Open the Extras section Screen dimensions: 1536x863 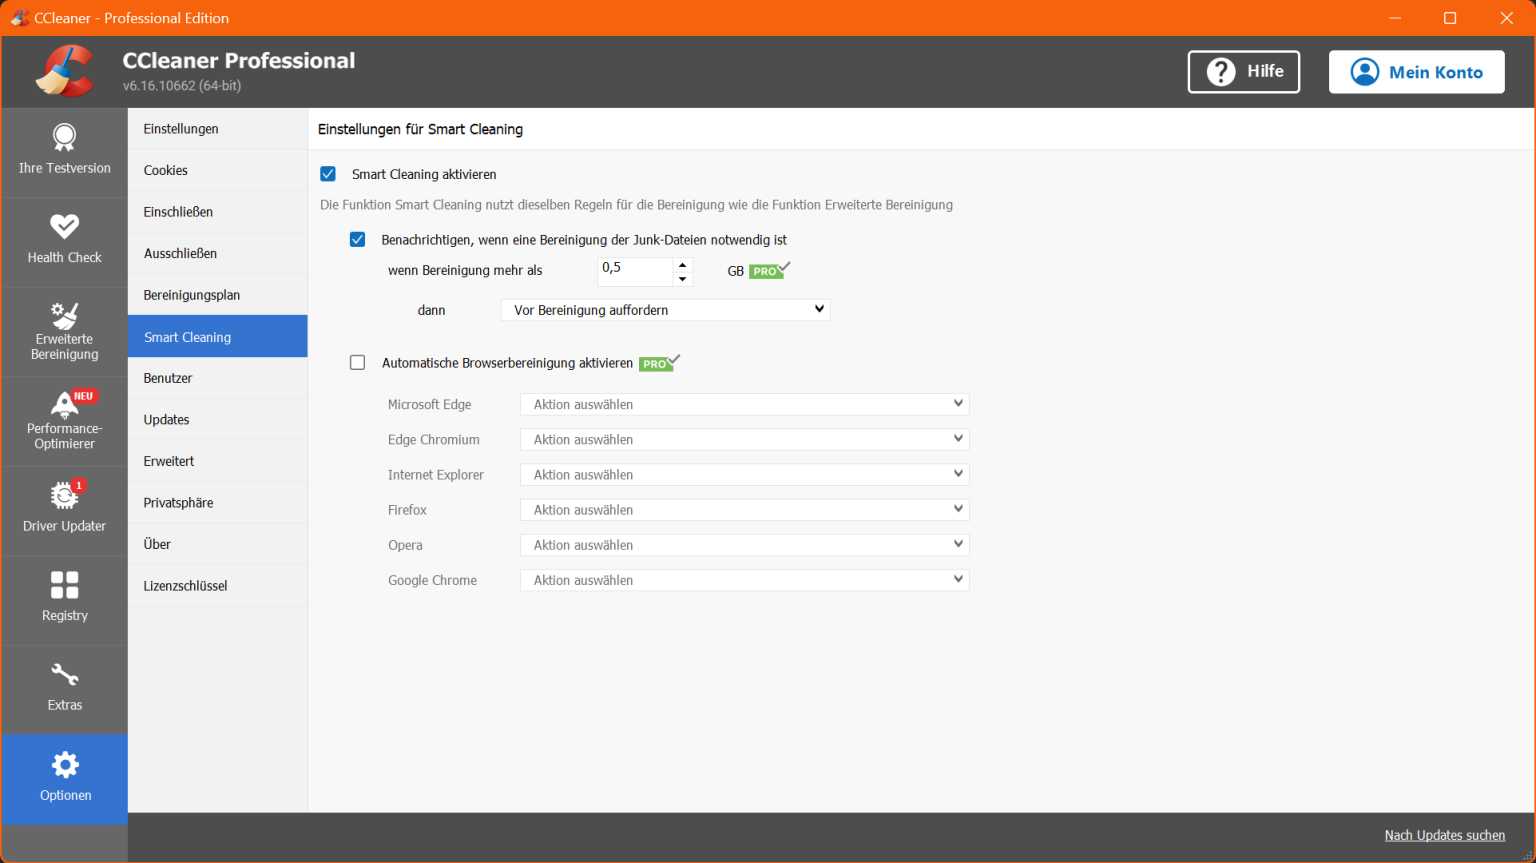pyautogui.click(x=64, y=688)
